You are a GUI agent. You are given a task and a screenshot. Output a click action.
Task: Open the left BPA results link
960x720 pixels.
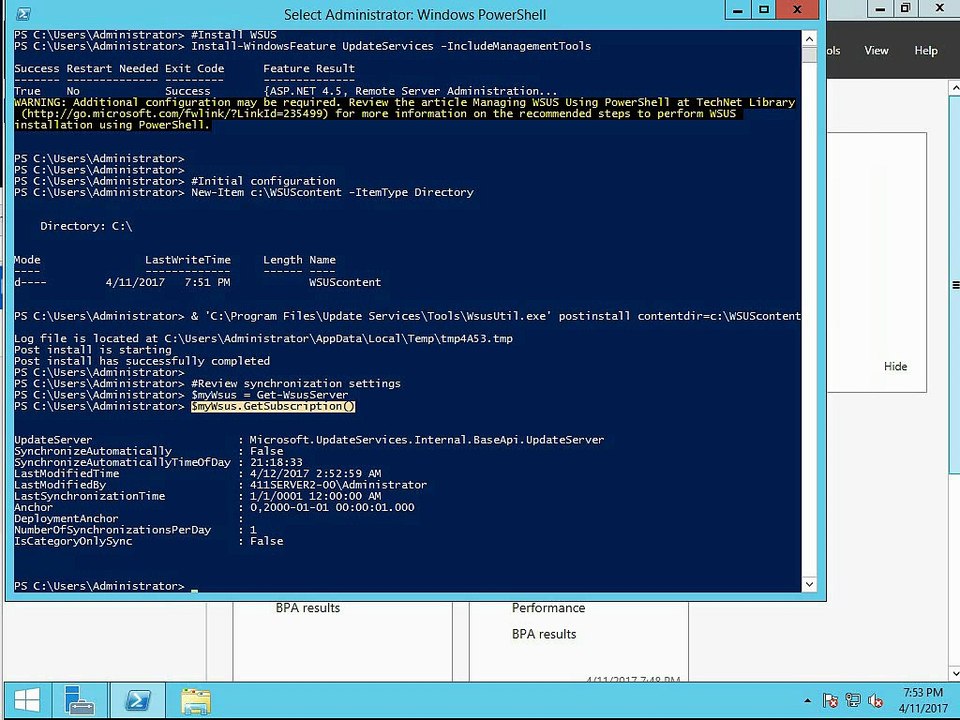tap(307, 608)
